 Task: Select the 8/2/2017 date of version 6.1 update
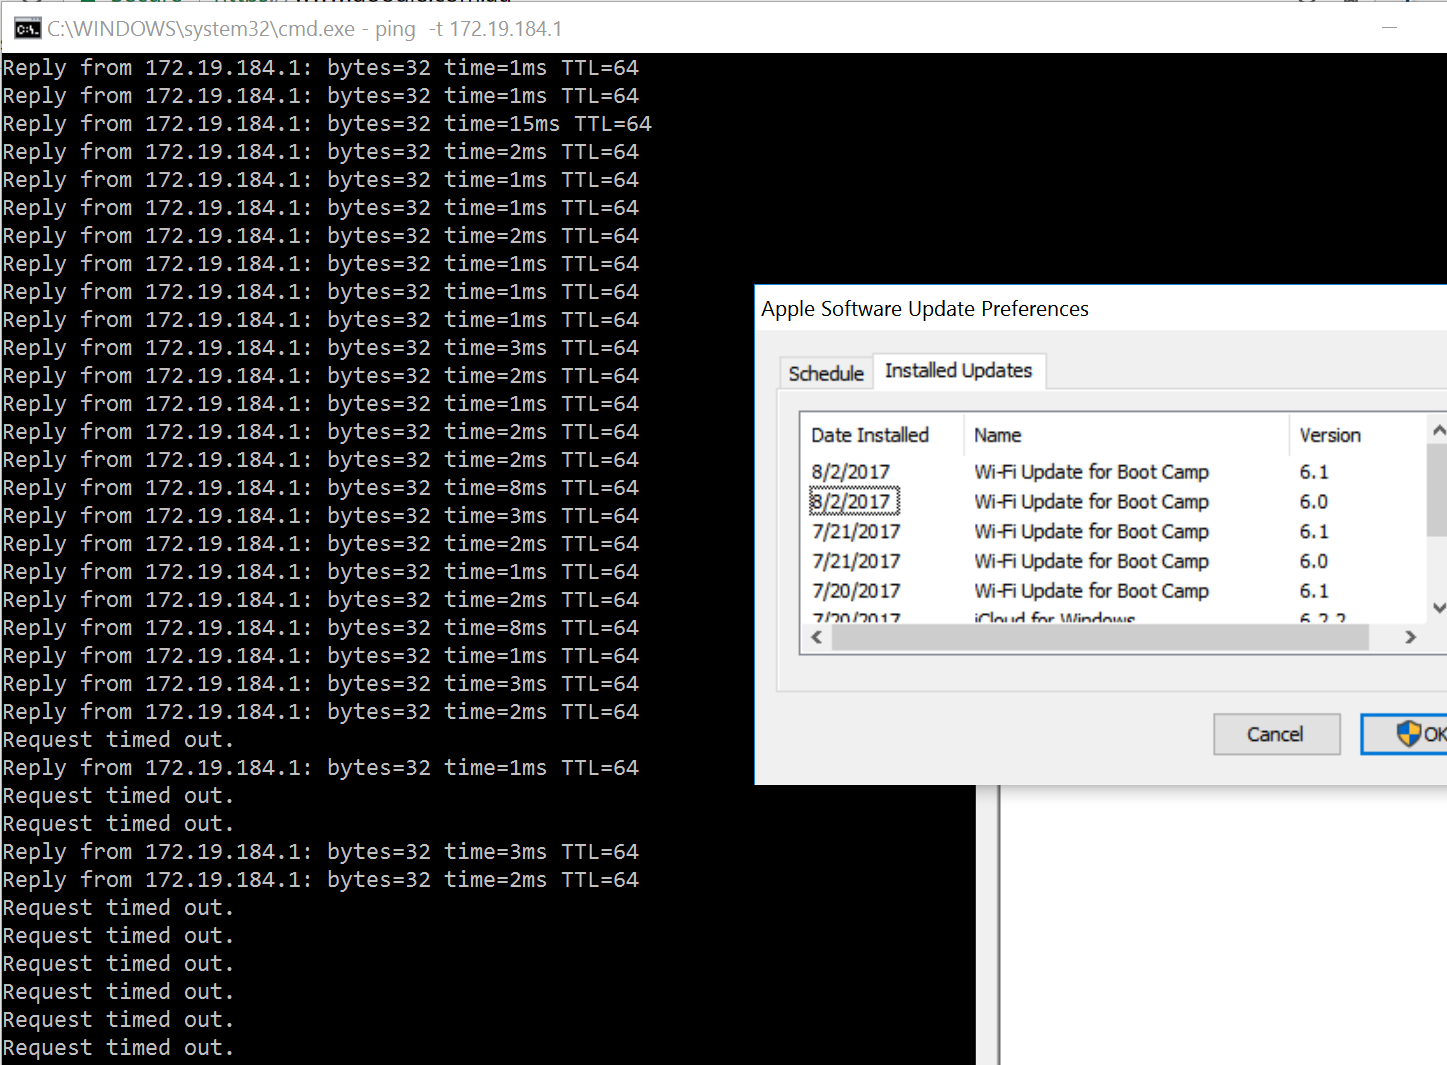click(851, 472)
